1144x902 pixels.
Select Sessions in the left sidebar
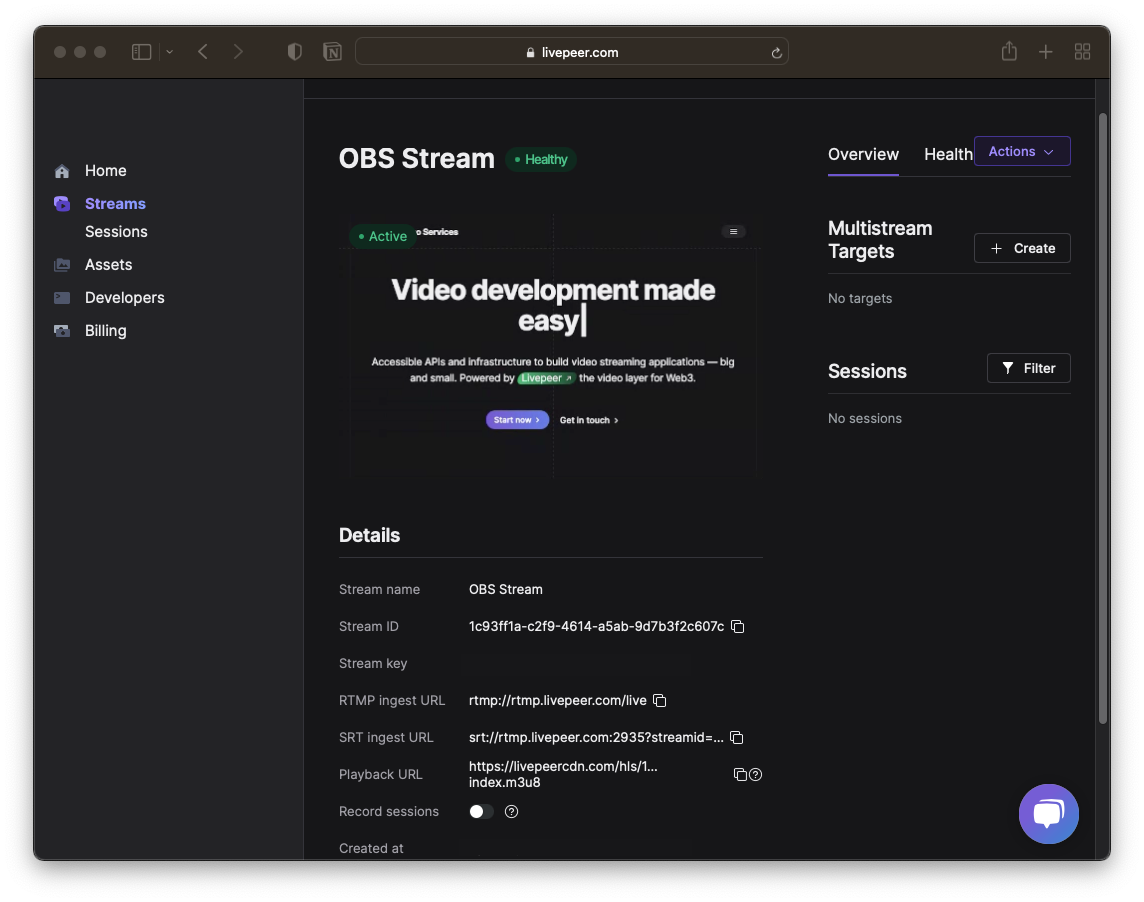[116, 232]
